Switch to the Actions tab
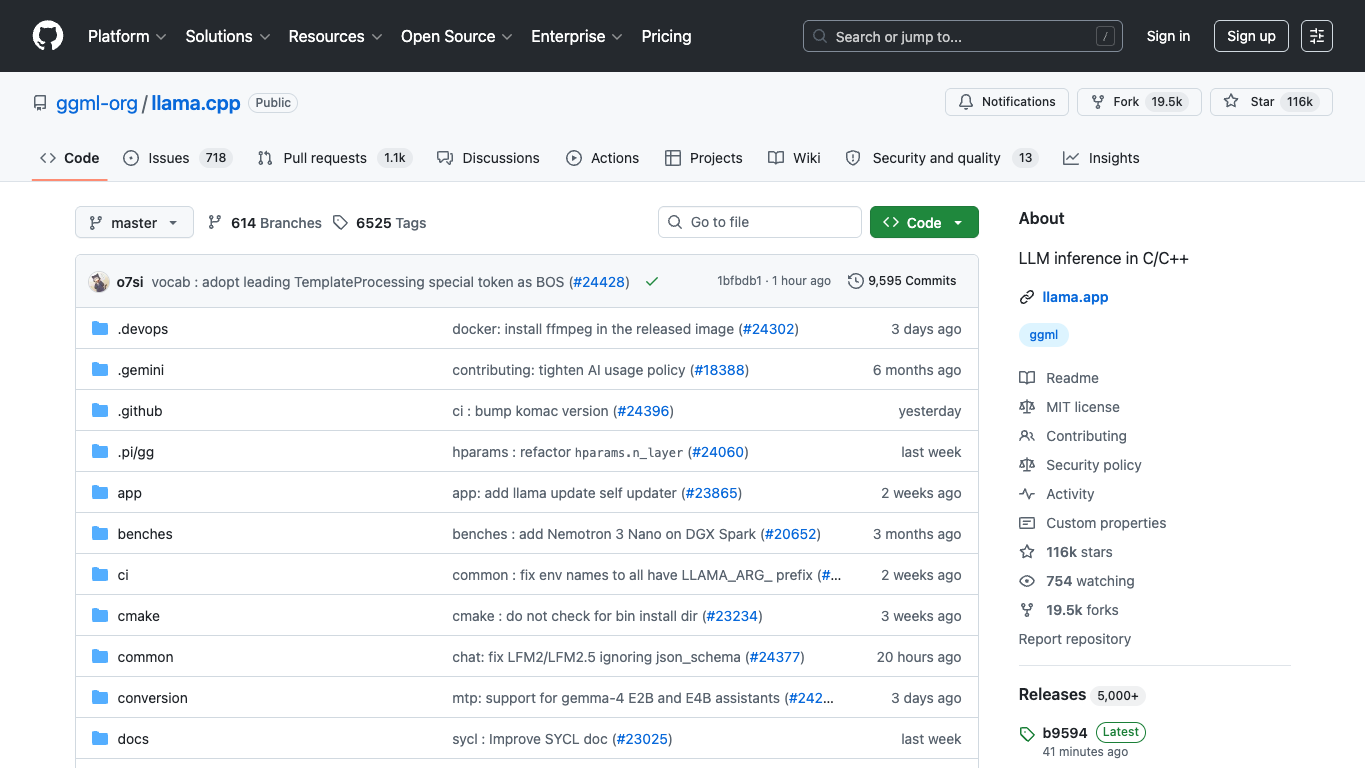This screenshot has width=1365, height=768. 602,158
